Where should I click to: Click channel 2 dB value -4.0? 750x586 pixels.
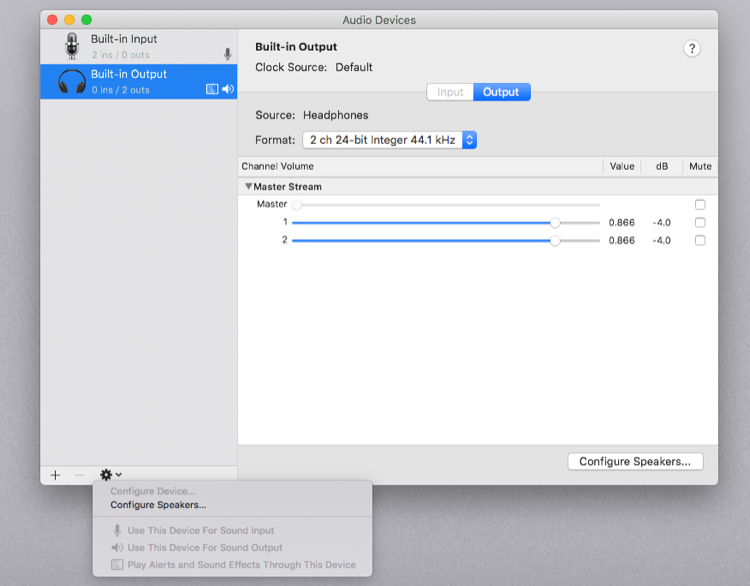tap(662, 240)
